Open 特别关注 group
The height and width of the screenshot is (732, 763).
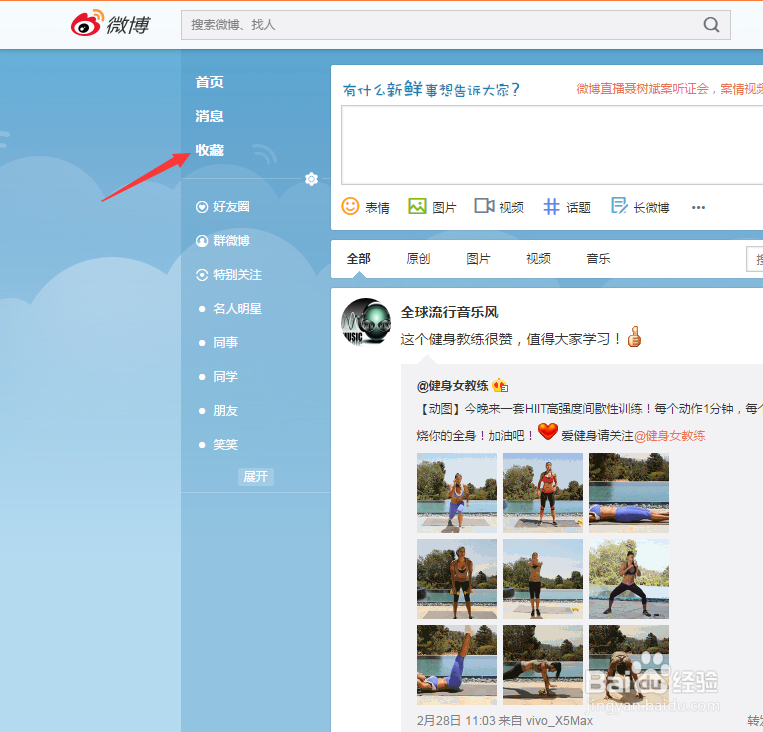[229, 275]
